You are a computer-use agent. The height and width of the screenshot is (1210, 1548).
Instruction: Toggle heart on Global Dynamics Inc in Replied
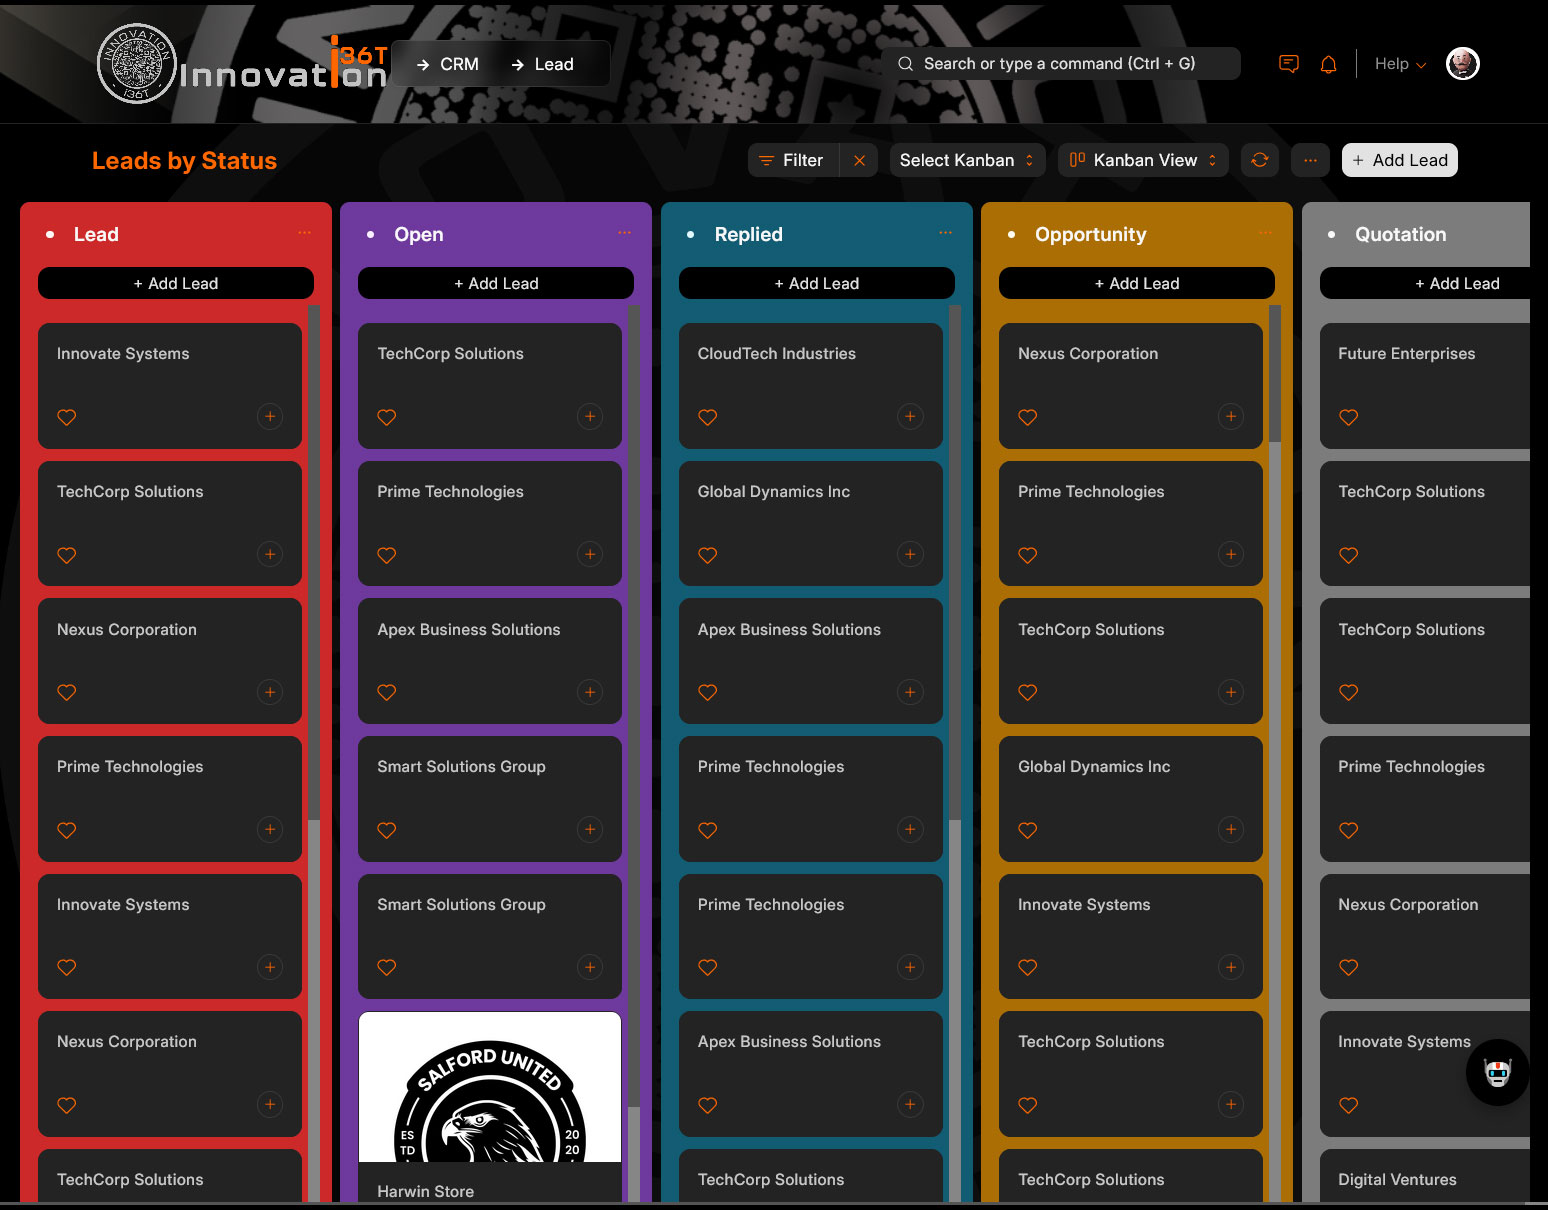coord(708,555)
